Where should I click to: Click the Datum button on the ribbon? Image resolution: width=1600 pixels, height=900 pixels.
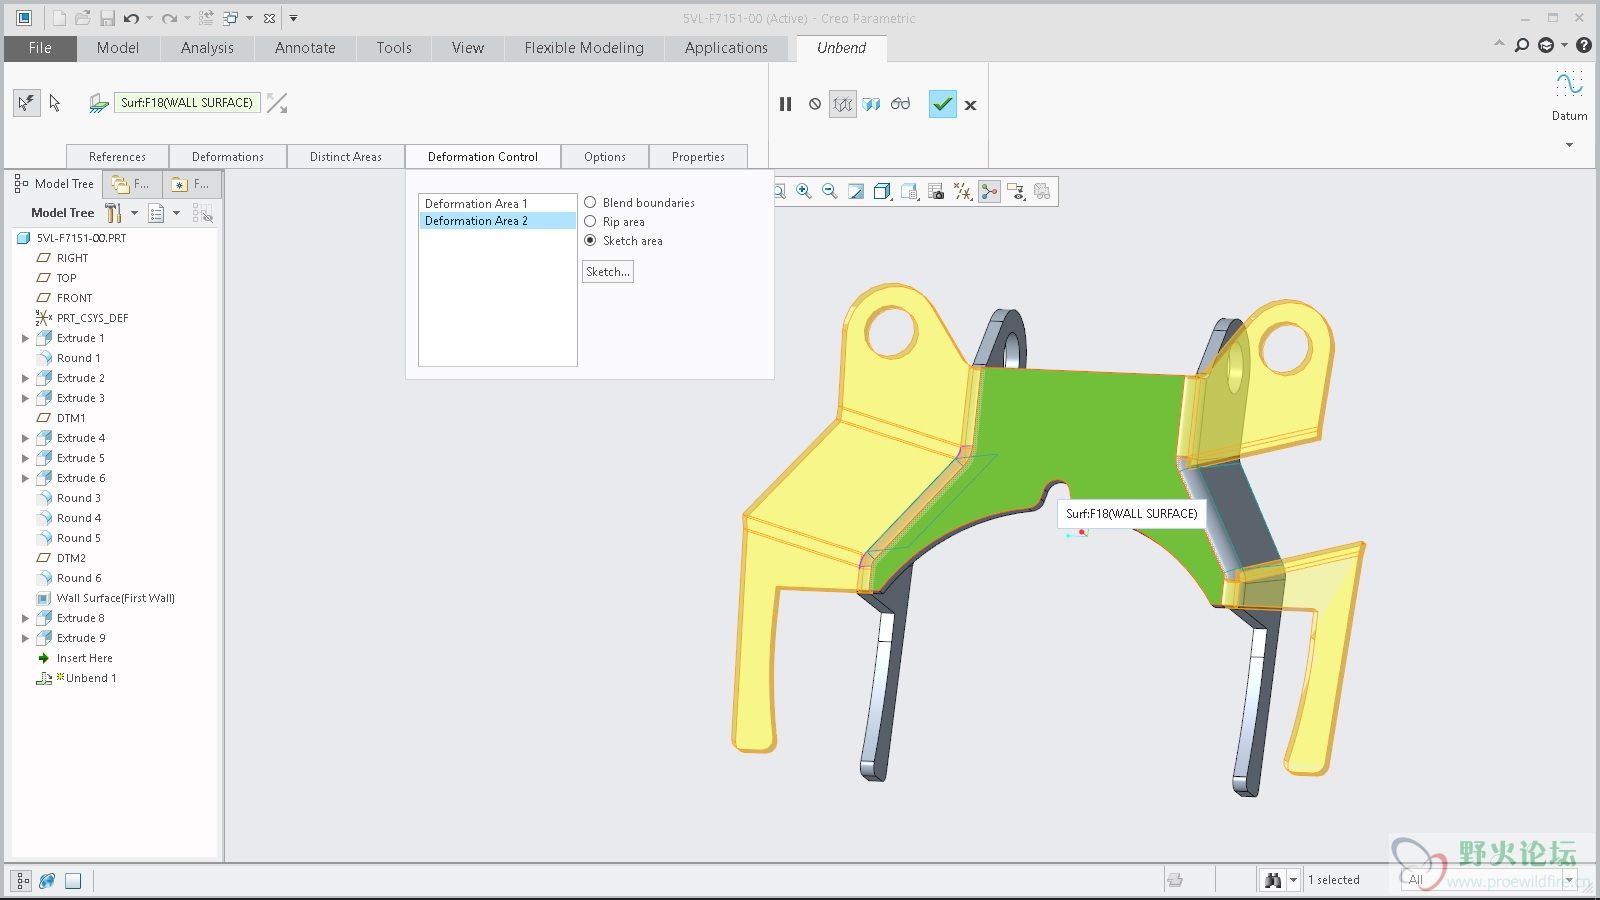tap(1569, 97)
